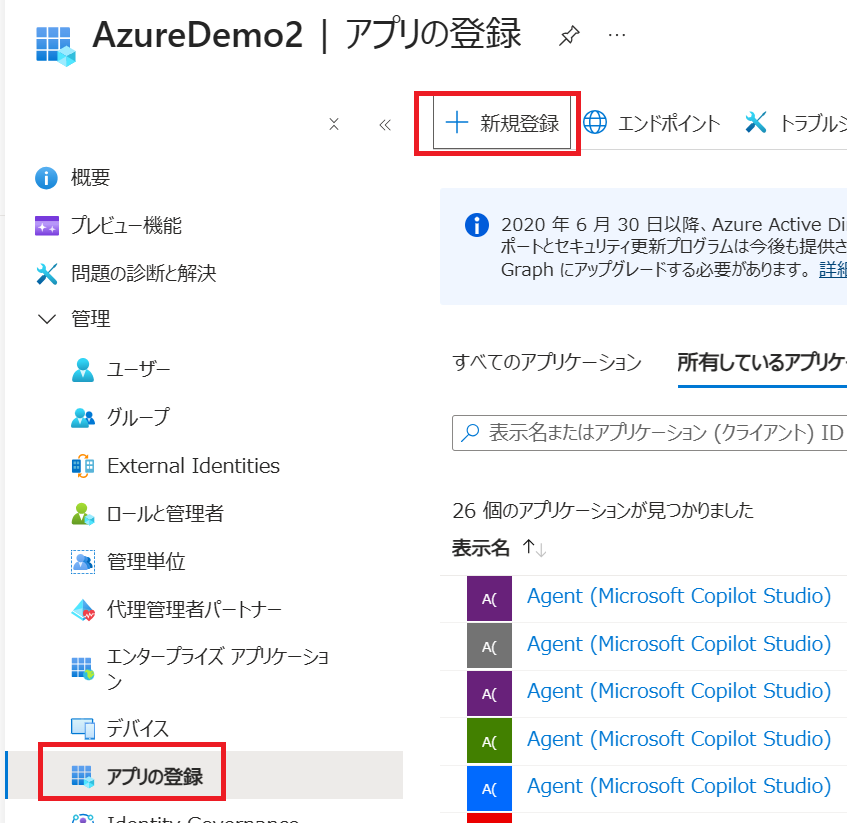Open ユーザー in the sidebar
Image resolution: width=847 pixels, height=823 pixels.
tap(138, 369)
